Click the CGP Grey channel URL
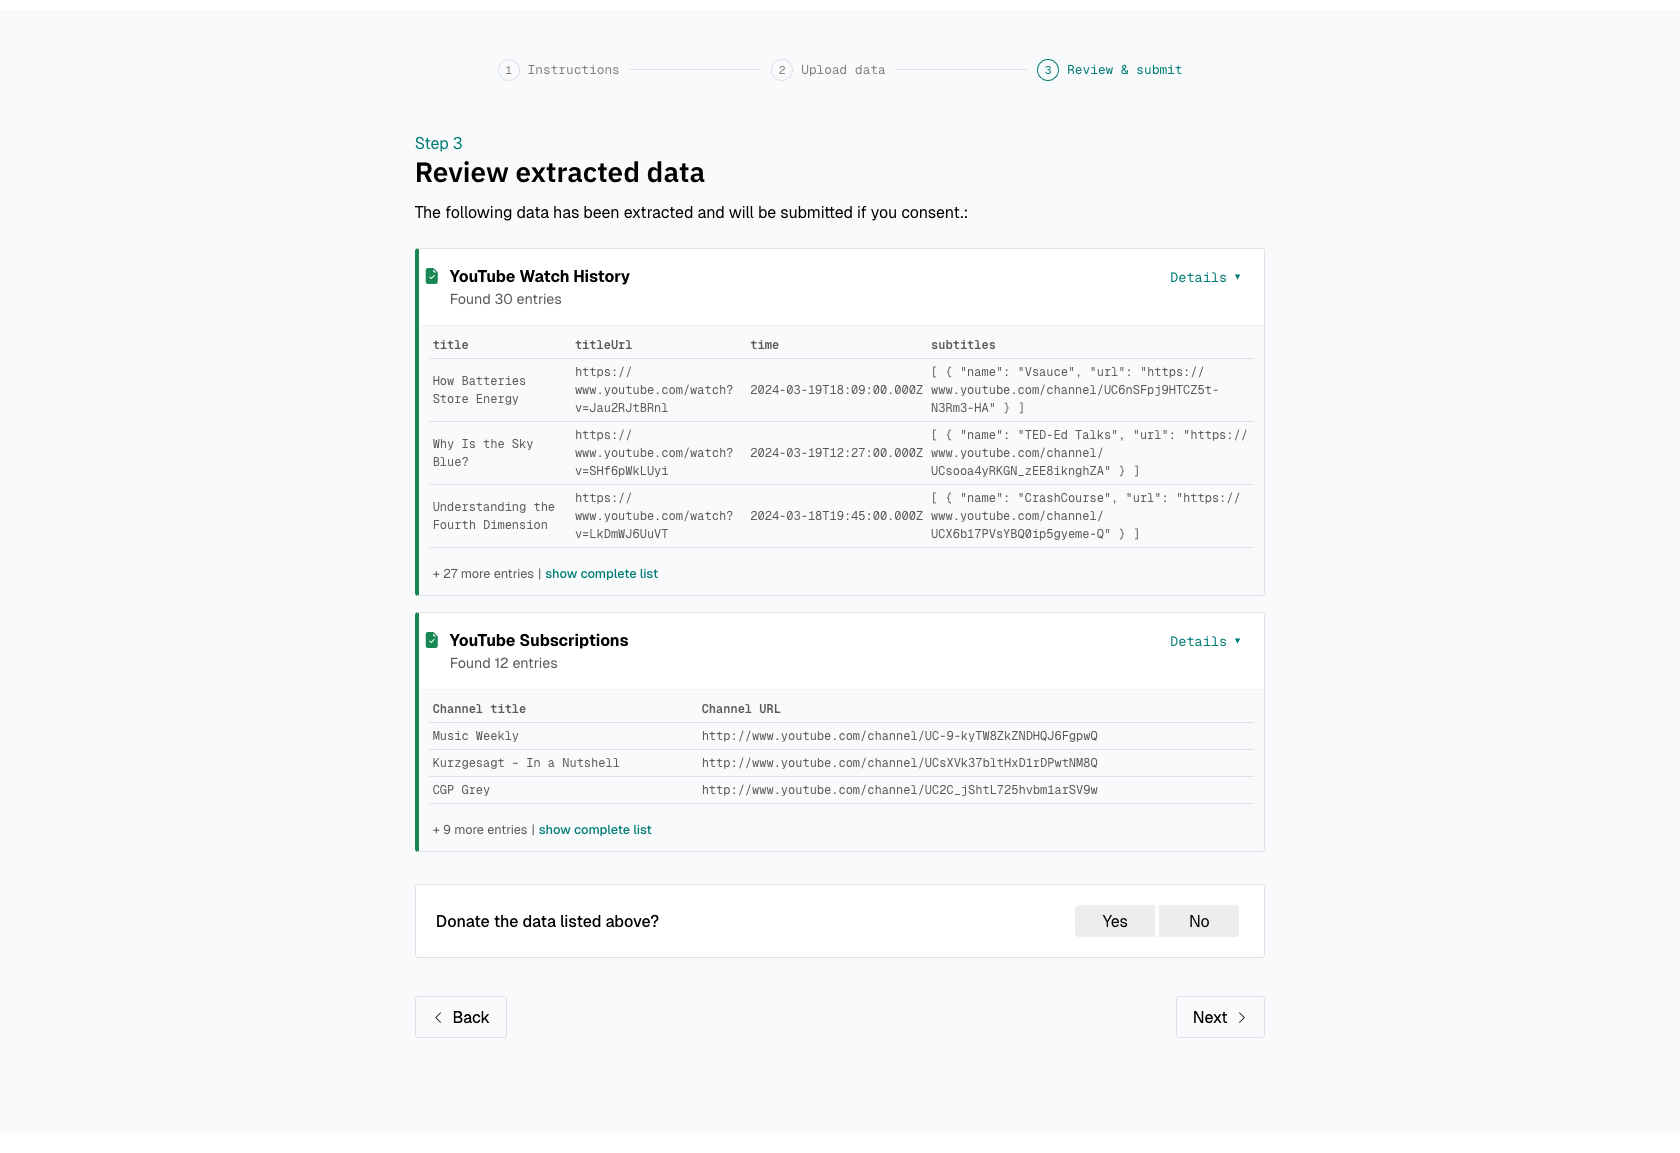Image resolution: width=1680 pixels, height=1153 pixels. click(899, 790)
